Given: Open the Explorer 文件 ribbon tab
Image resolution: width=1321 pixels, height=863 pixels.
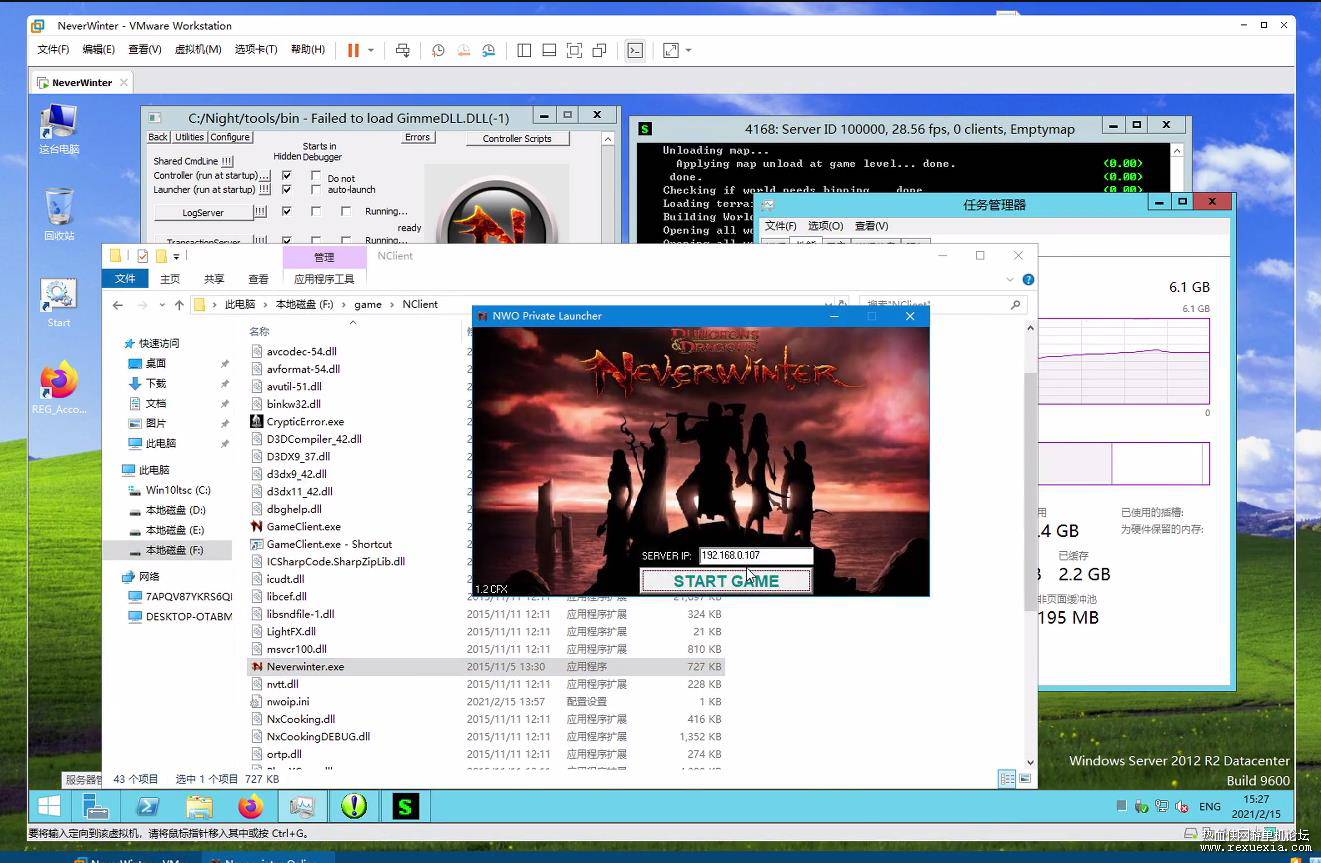Looking at the screenshot, I should pos(125,279).
